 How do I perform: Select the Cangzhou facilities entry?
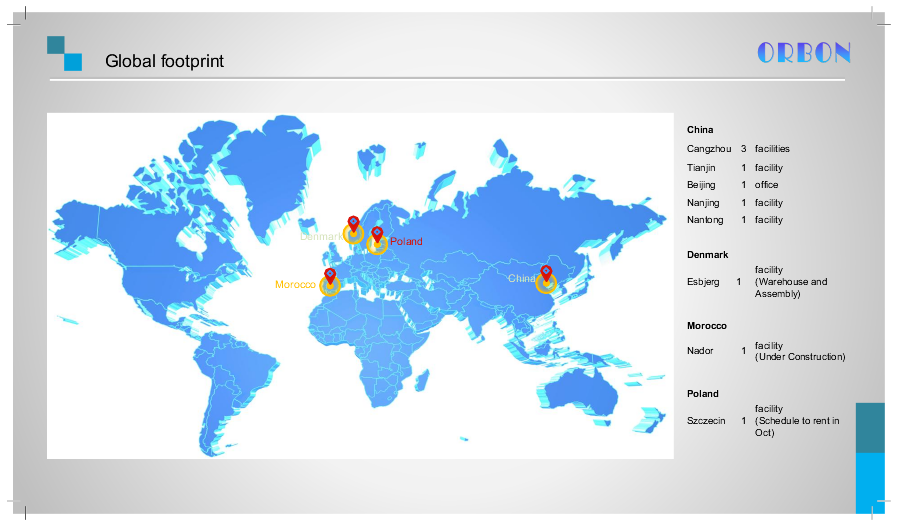click(738, 149)
